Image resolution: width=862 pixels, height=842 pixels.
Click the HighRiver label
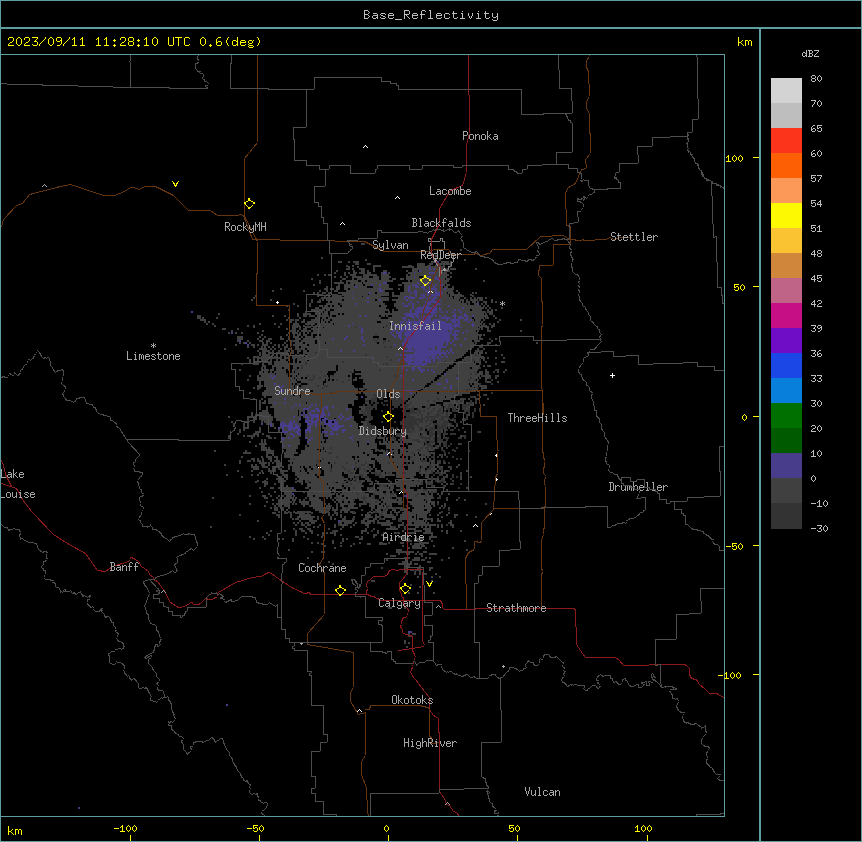430,743
